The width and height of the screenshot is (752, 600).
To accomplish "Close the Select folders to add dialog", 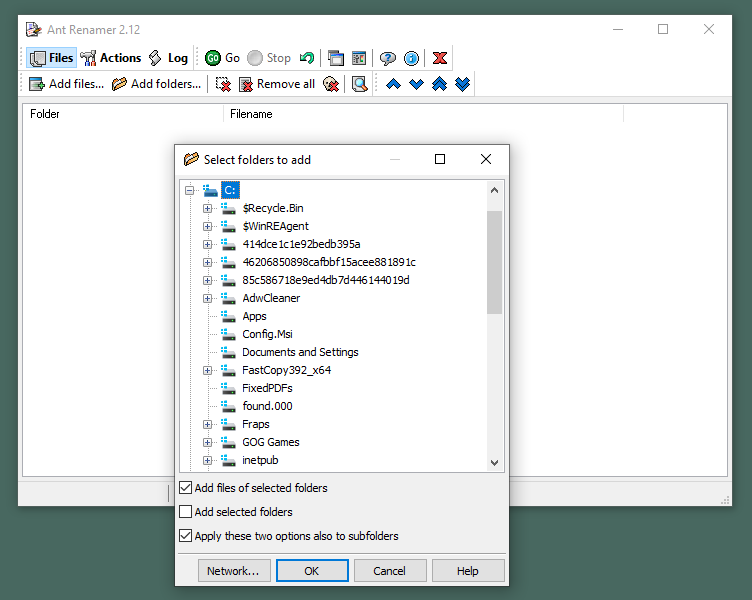I will click(x=486, y=159).
